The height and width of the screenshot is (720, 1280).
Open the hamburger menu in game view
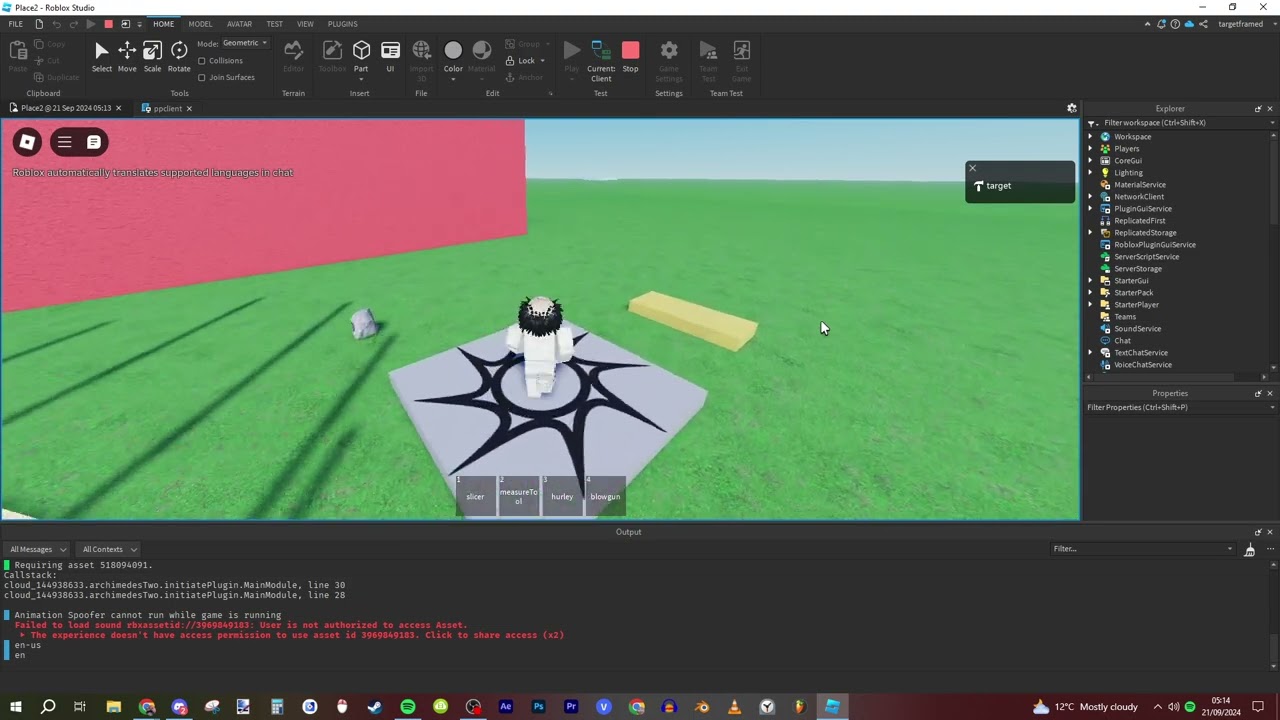pyautogui.click(x=64, y=142)
